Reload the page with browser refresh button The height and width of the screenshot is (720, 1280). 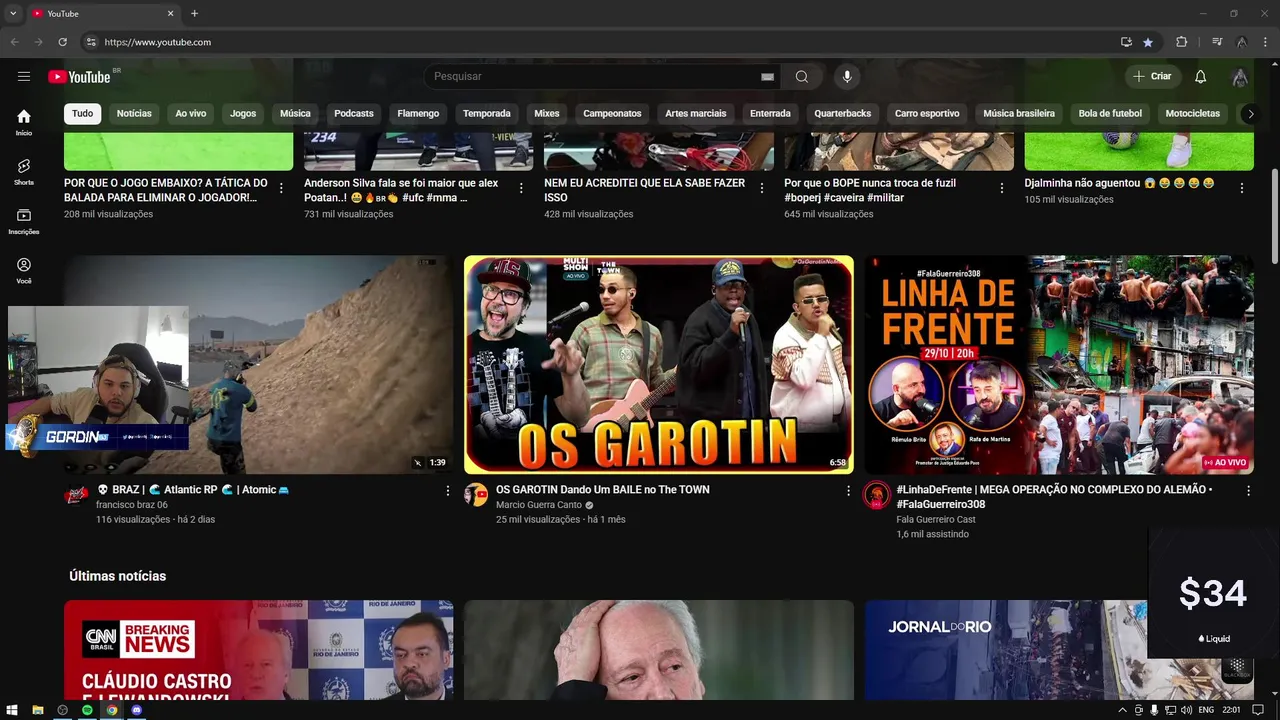point(62,42)
